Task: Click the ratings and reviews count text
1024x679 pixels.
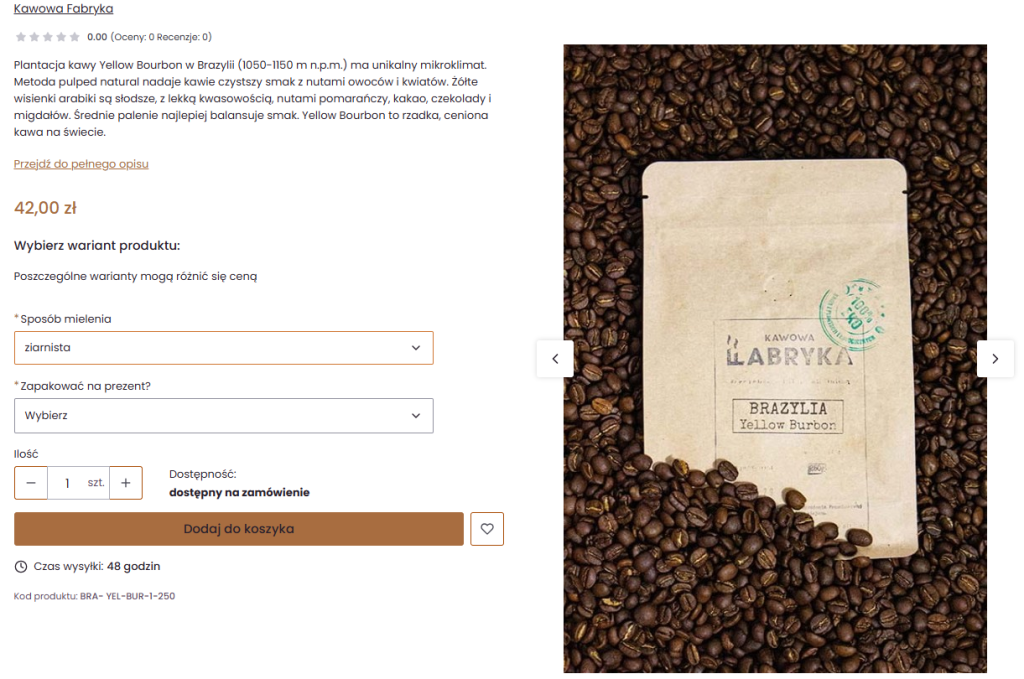Action: (x=161, y=37)
